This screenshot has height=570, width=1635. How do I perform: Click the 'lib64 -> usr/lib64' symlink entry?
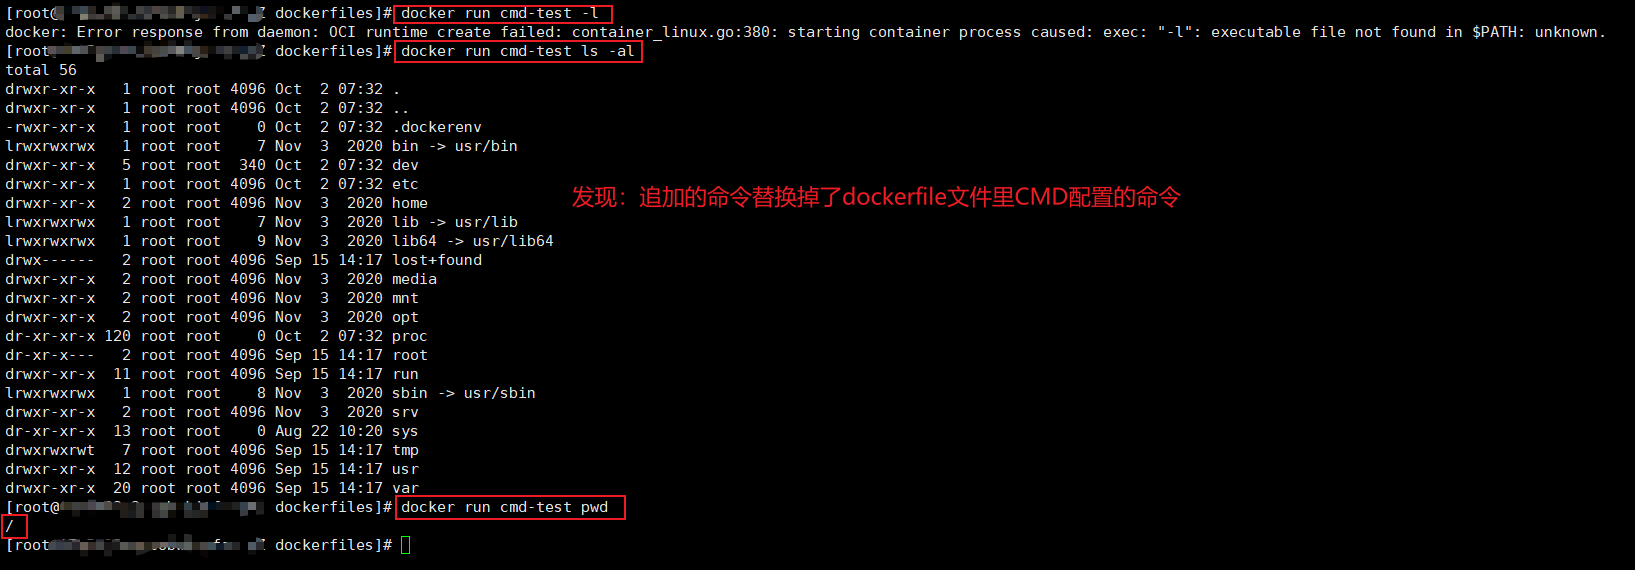(x=473, y=241)
